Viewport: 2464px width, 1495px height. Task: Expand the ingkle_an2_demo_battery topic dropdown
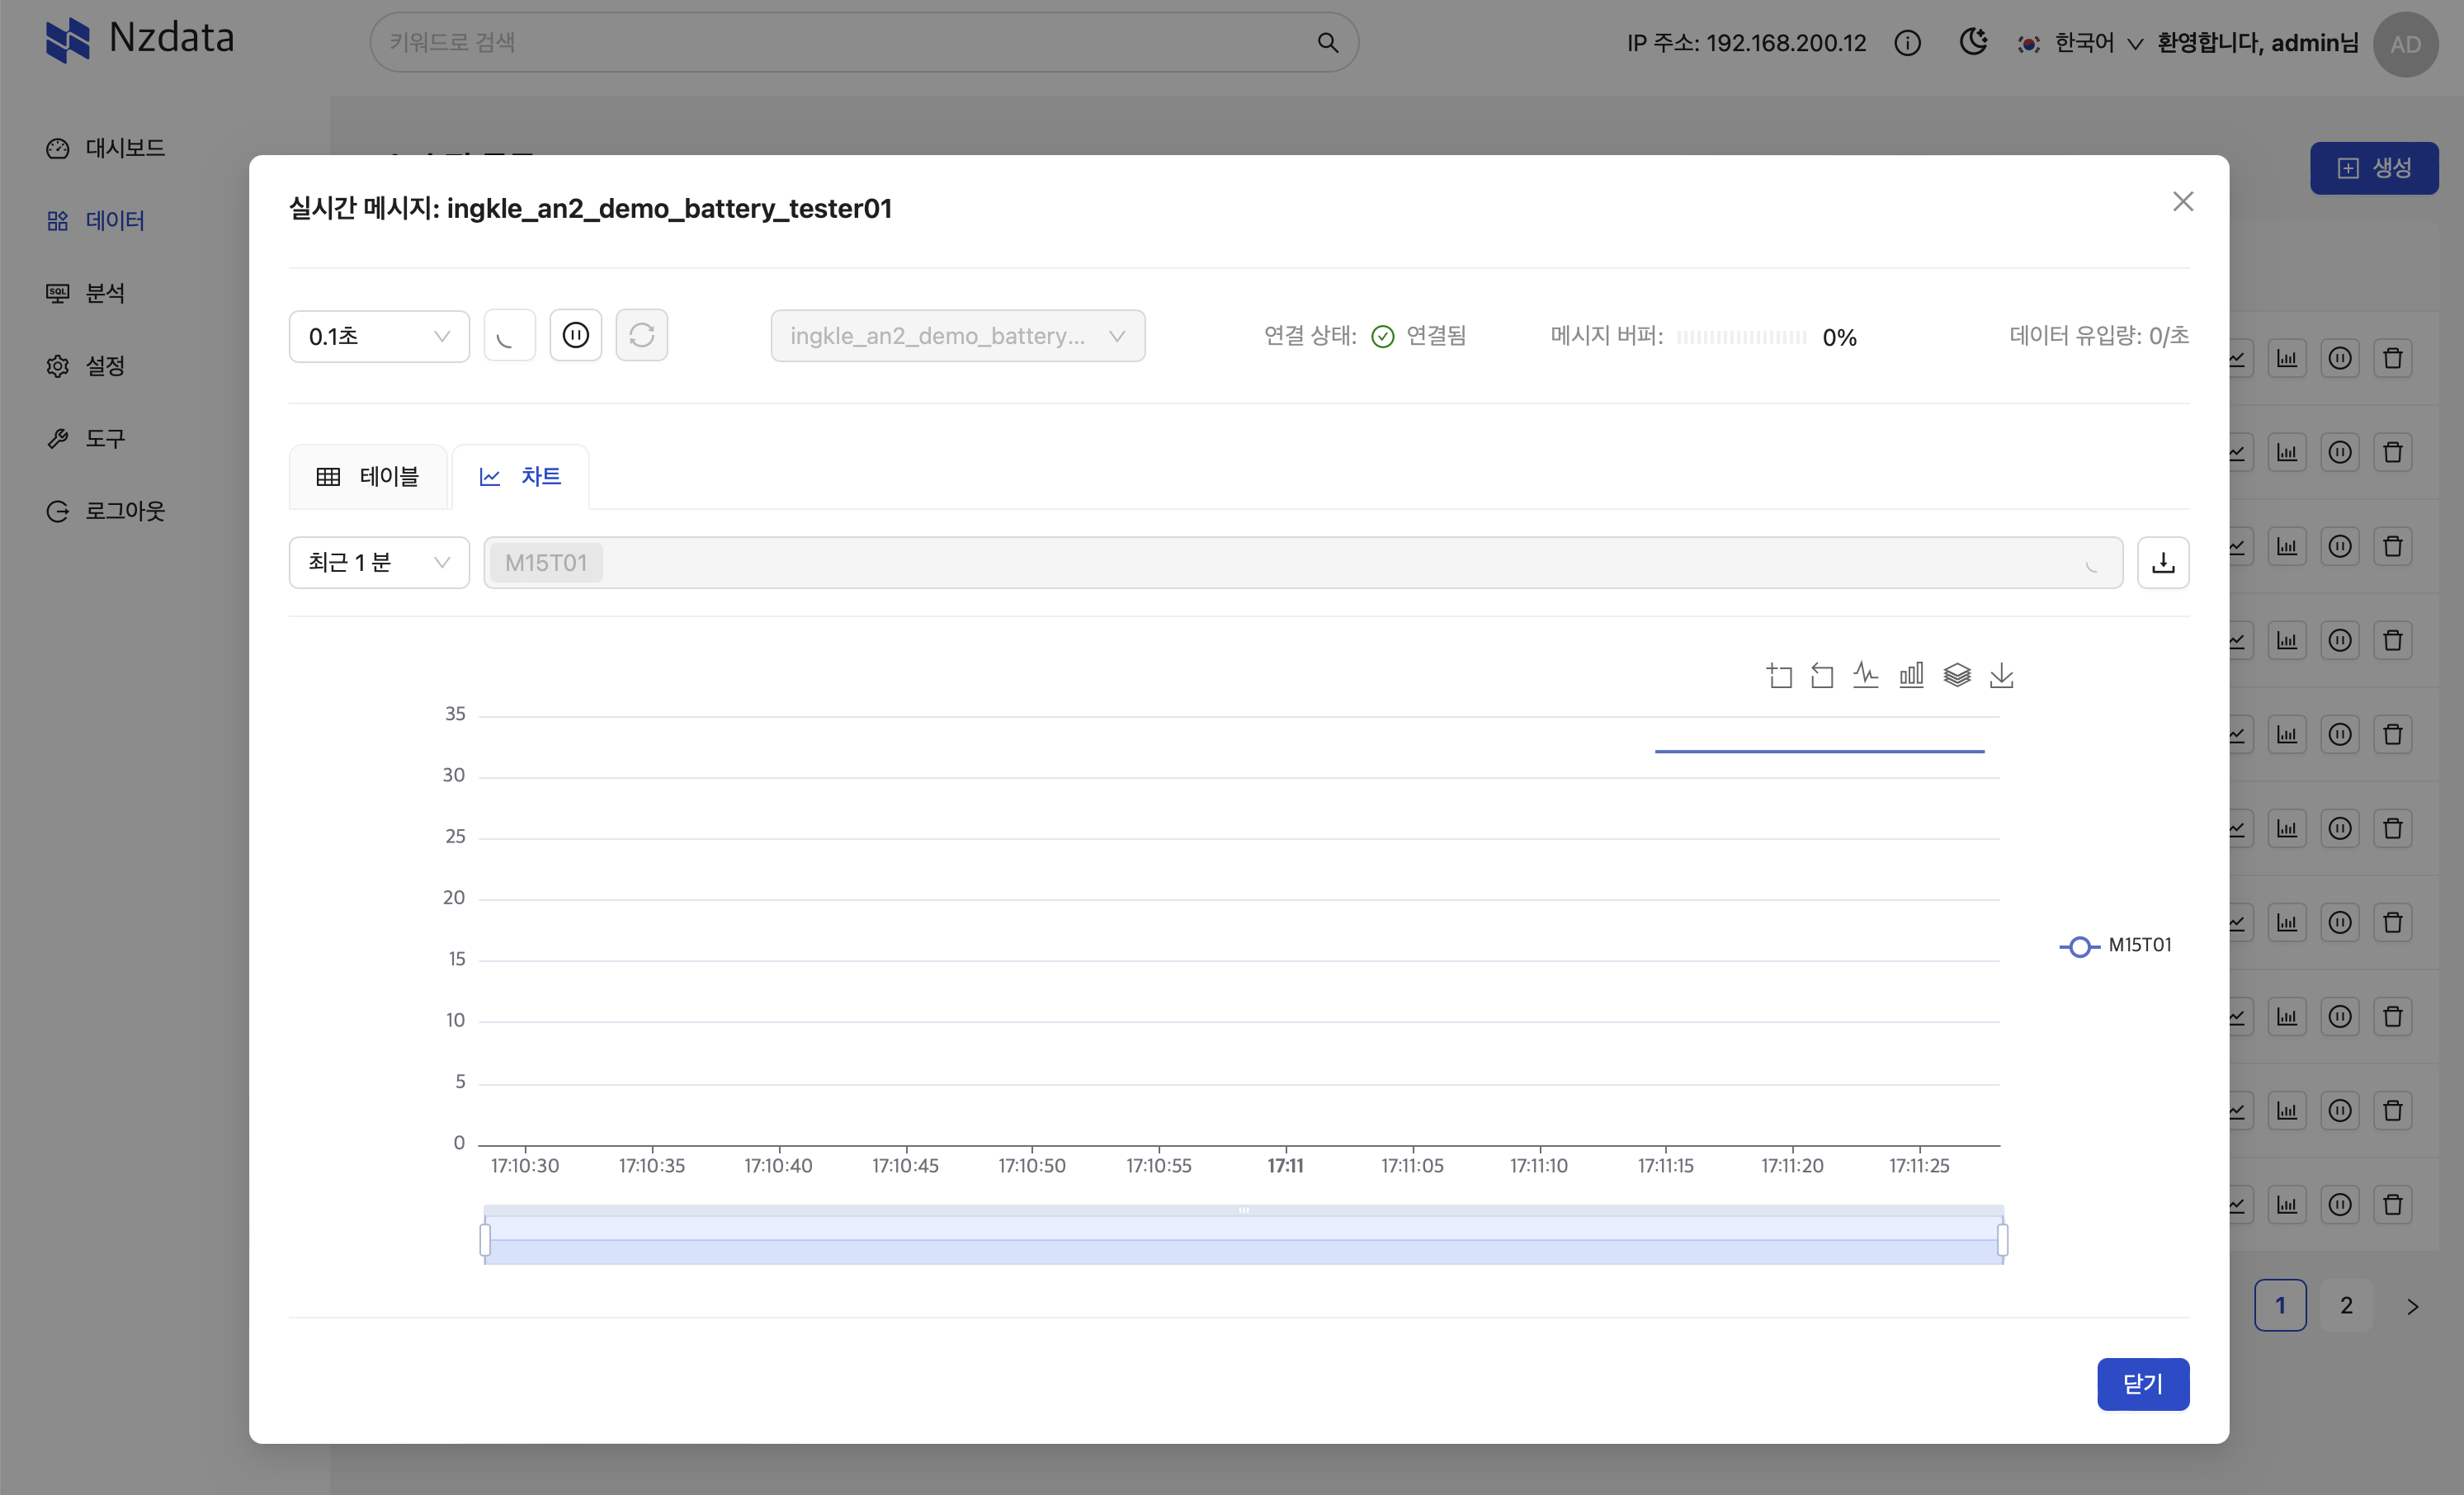pos(958,336)
